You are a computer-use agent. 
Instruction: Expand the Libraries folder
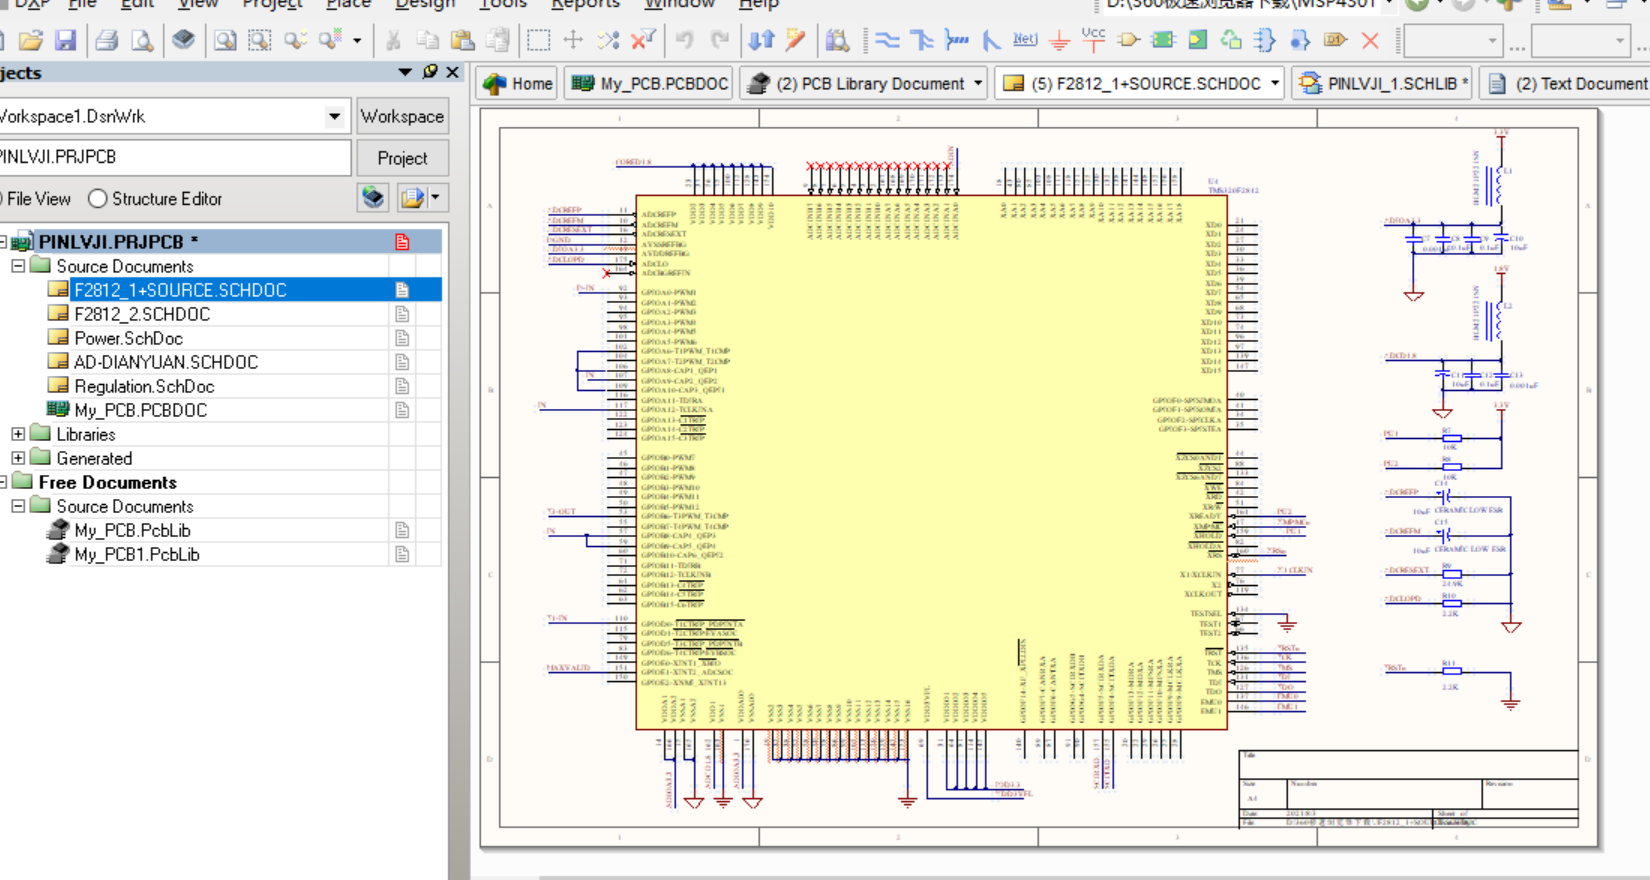click(18, 434)
